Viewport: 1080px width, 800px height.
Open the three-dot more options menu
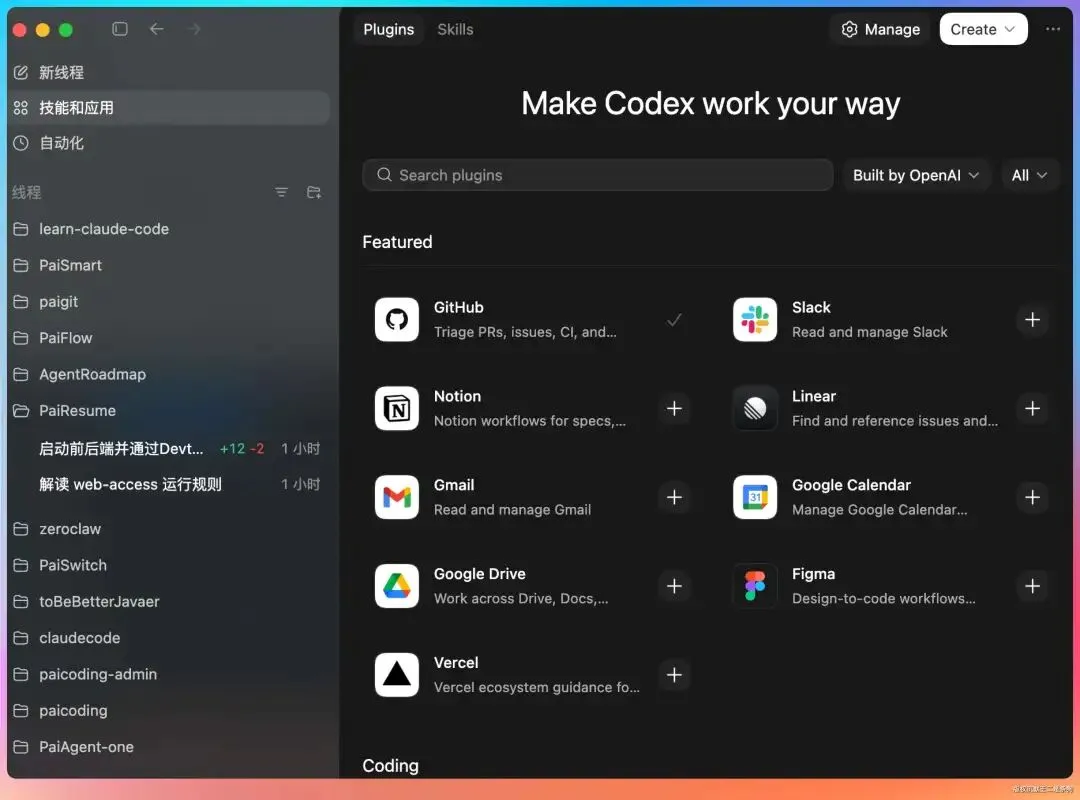coord(1052,29)
